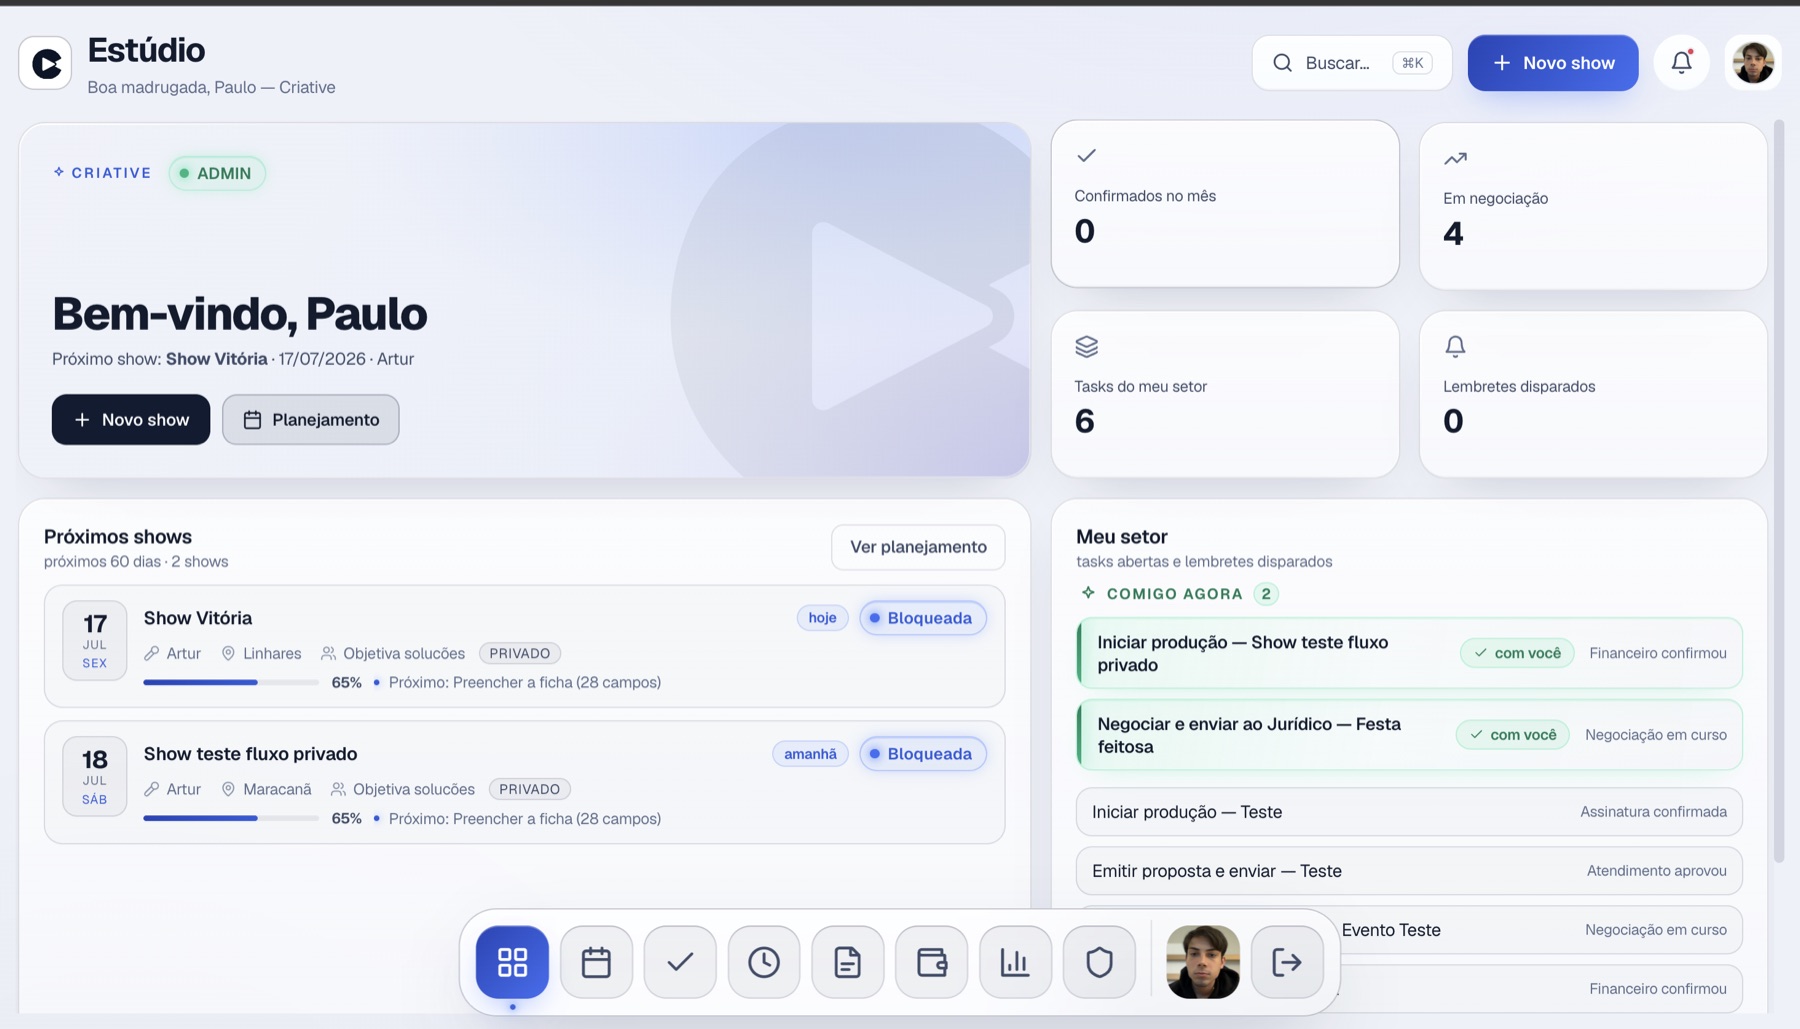Open the Show teste fluxo privado row title
The image size is (1800, 1029).
tap(250, 754)
